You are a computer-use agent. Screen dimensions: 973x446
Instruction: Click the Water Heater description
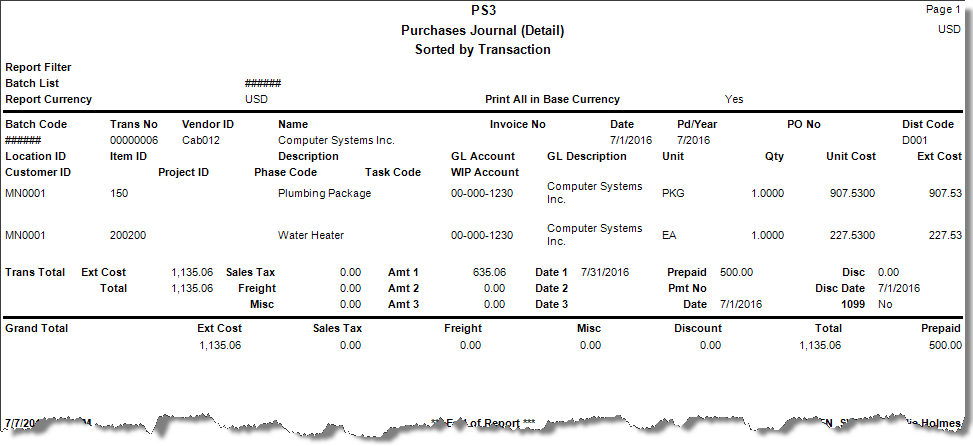click(310, 235)
